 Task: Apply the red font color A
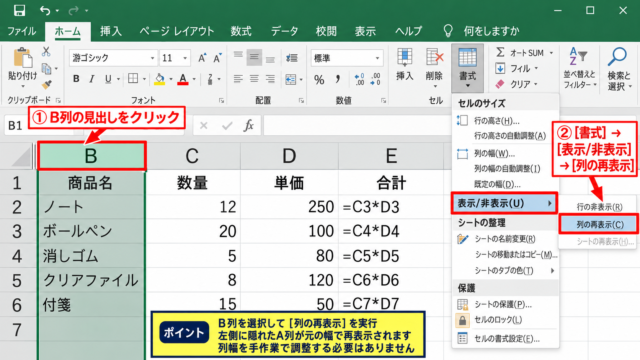[x=183, y=79]
